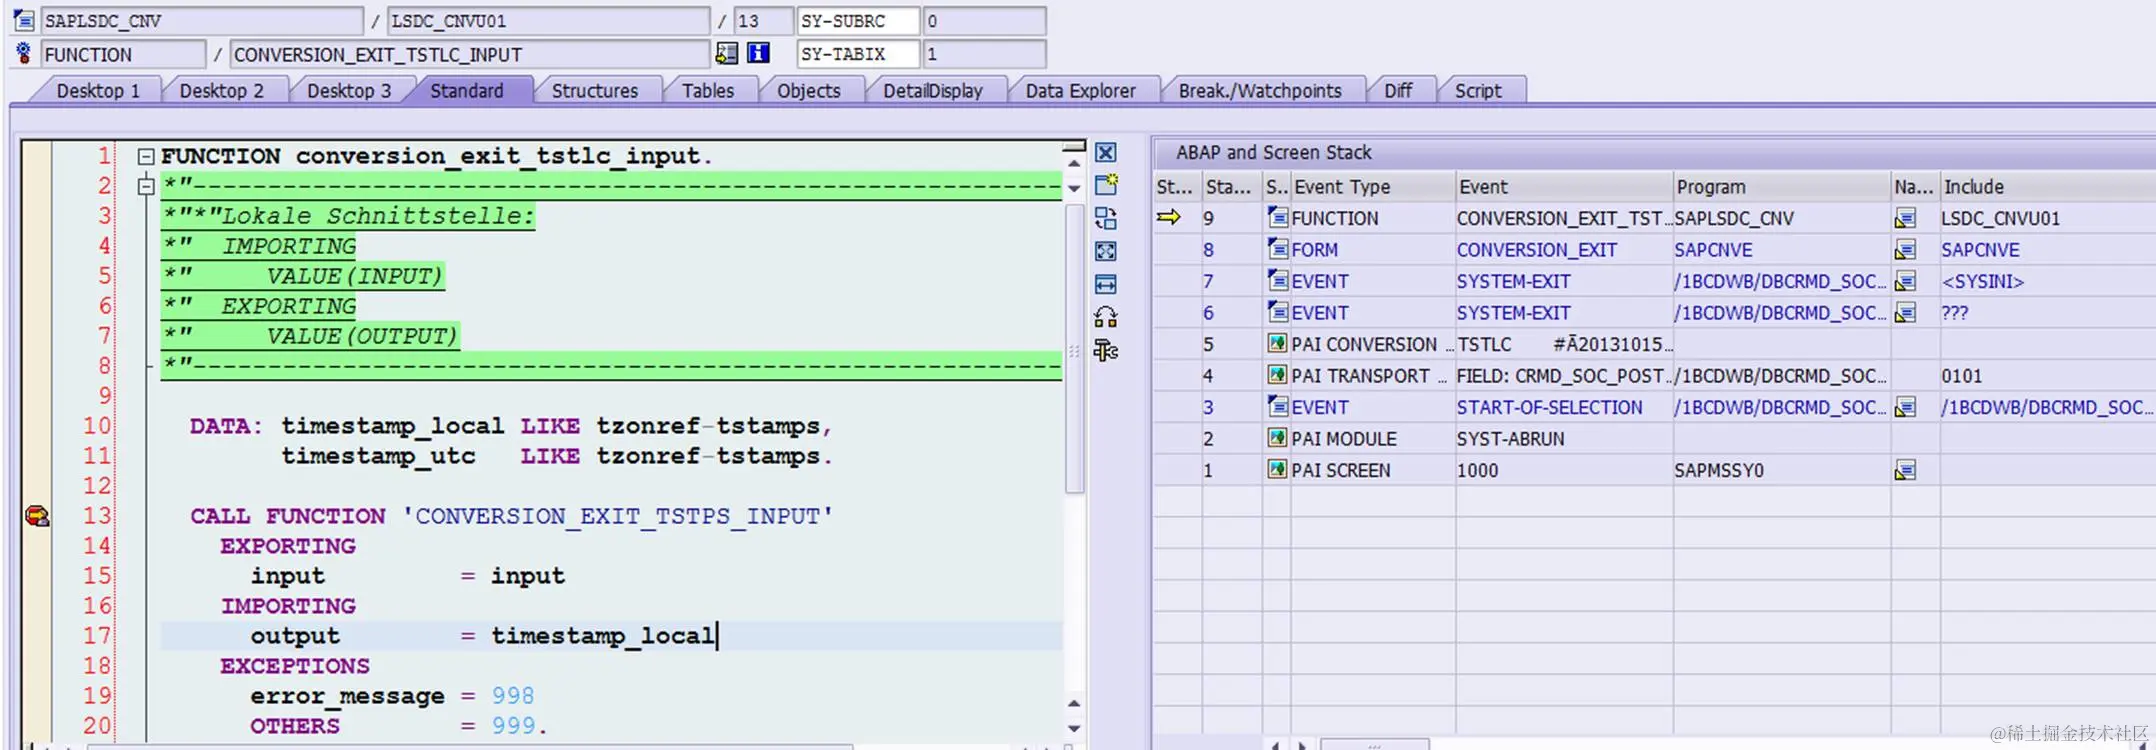This screenshot has width=2156, height=750.
Task: Click the breakpoint icon on line 13
Action: [x=37, y=516]
